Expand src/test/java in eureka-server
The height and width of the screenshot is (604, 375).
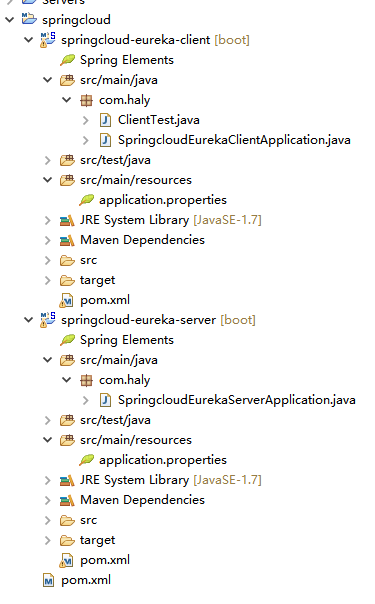point(47,420)
